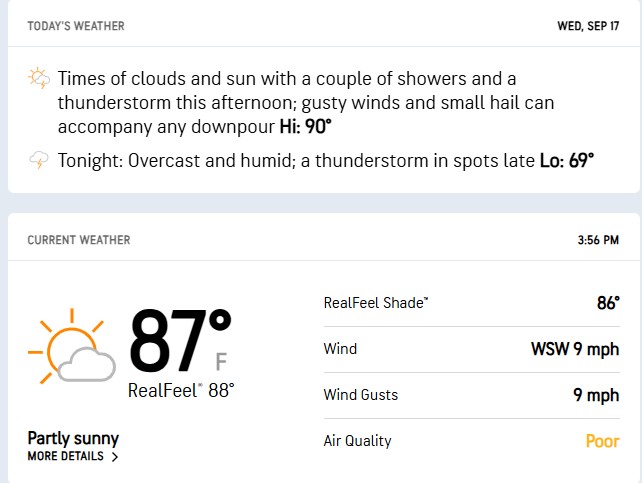The image size is (642, 483).
Task: Click the CURRENT WEATHER heading
Action: (79, 240)
